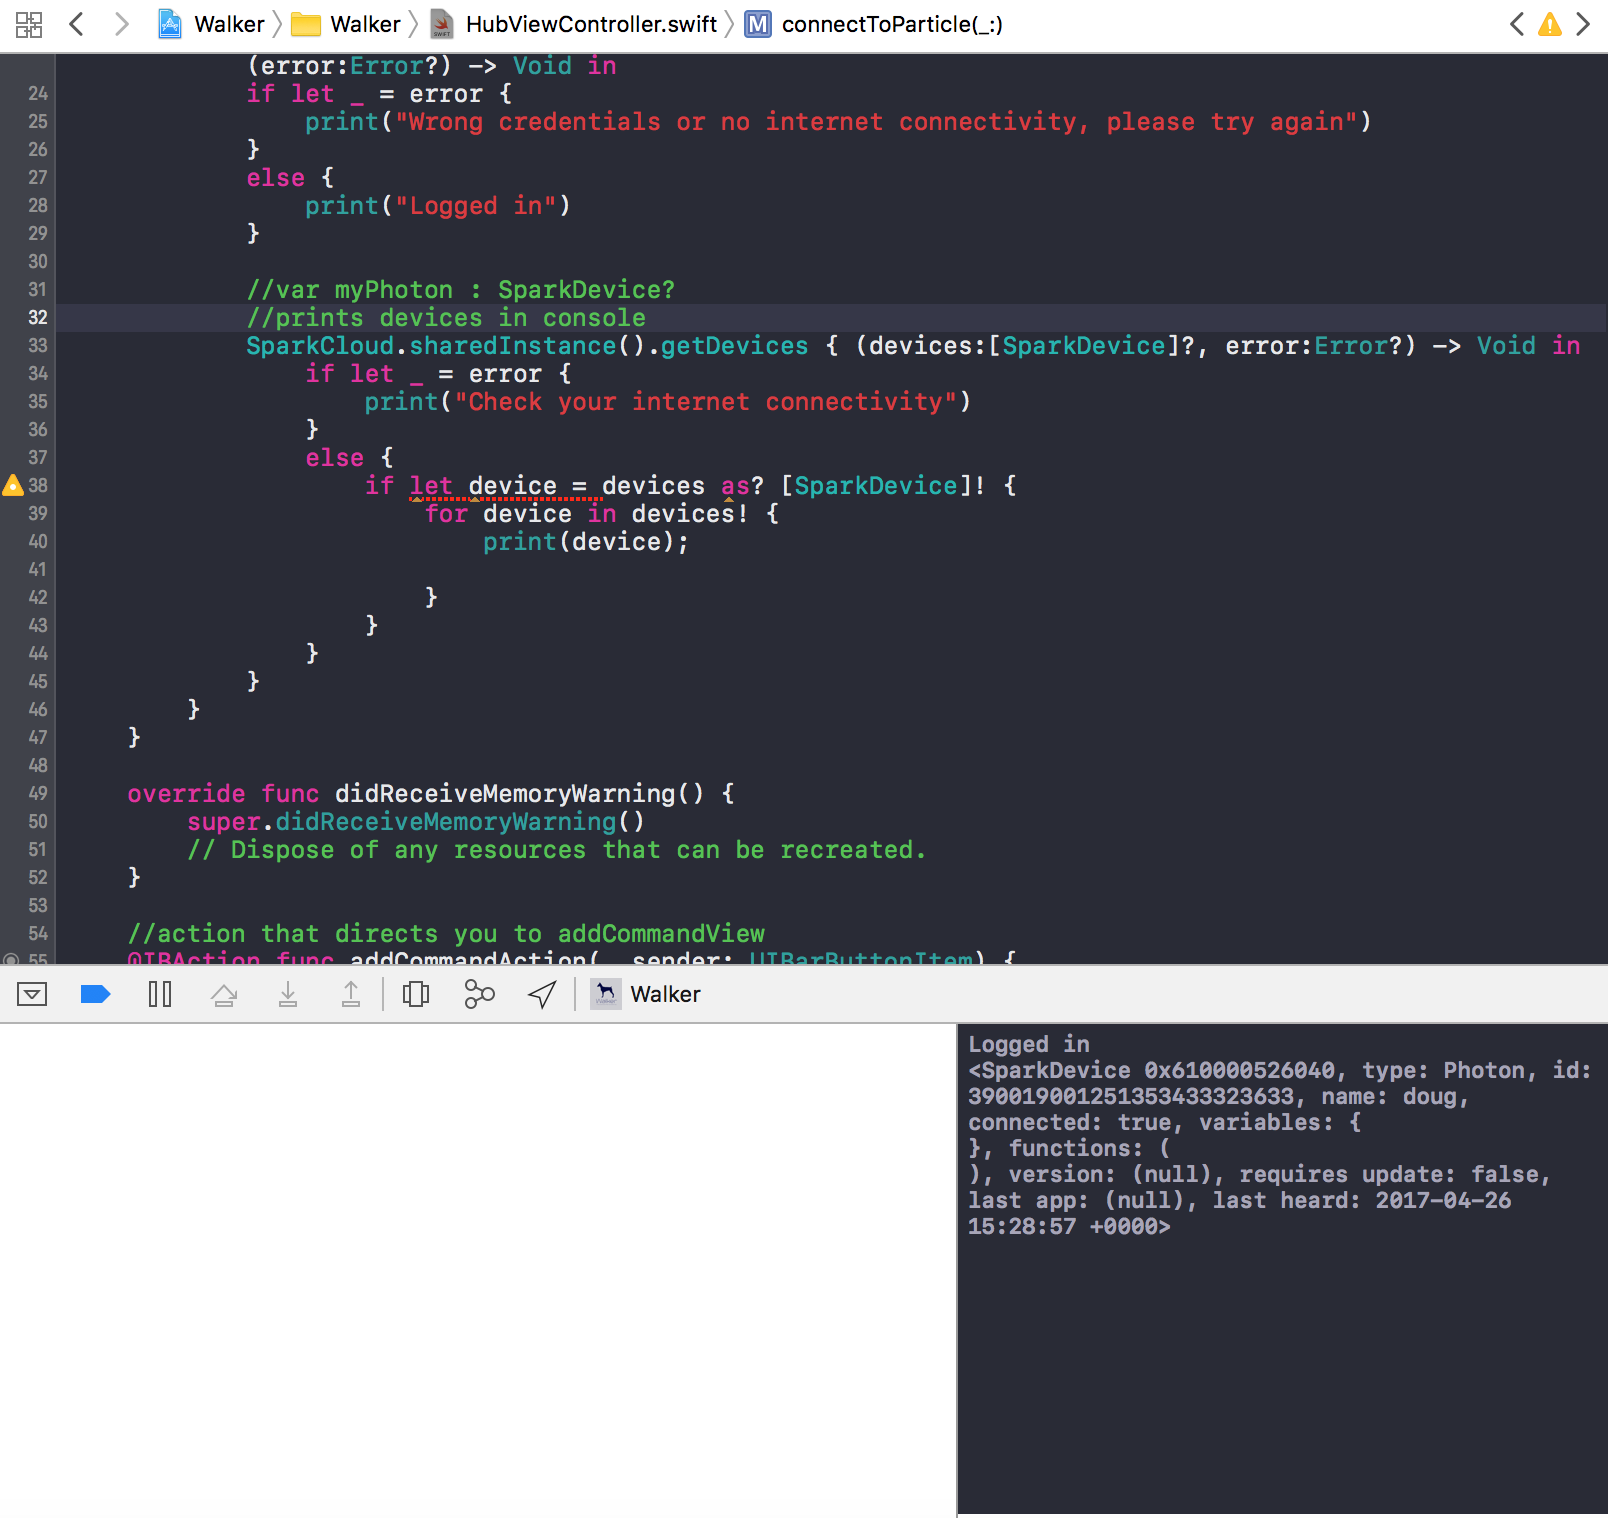This screenshot has height=1518, width=1608.
Task: Click warning marker on line 38
Action: (13, 486)
